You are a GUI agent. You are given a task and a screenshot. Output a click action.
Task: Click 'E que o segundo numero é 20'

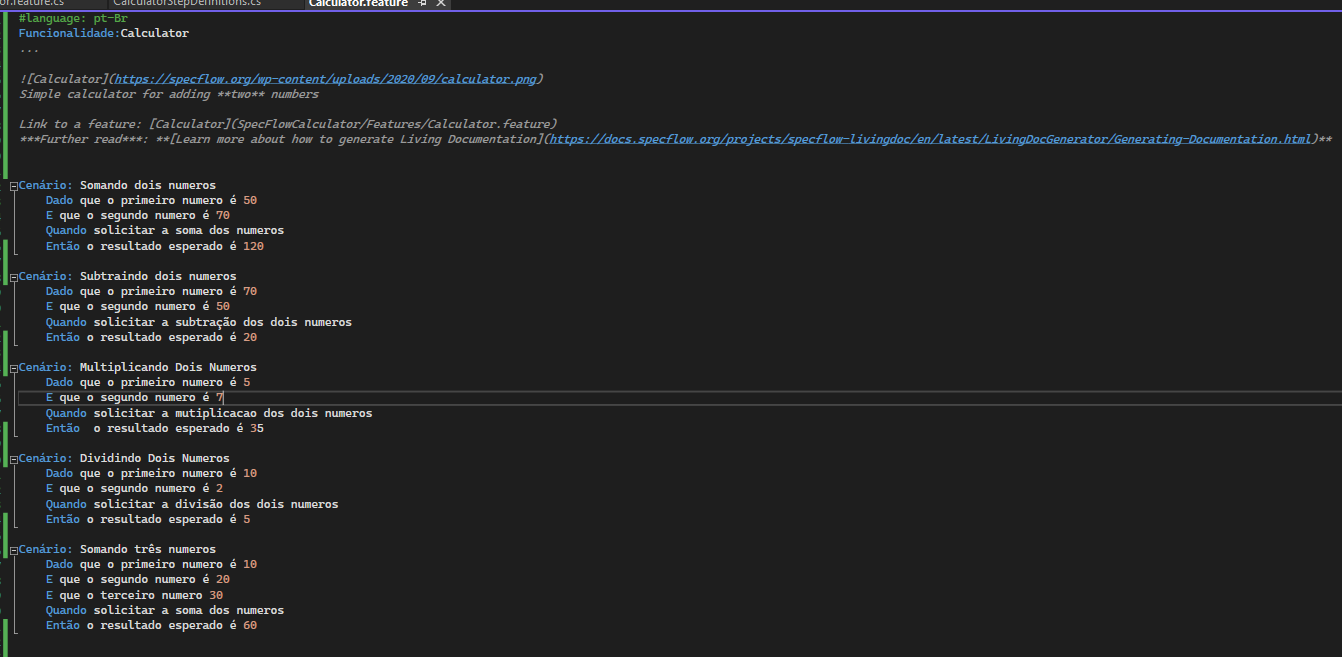point(138,579)
